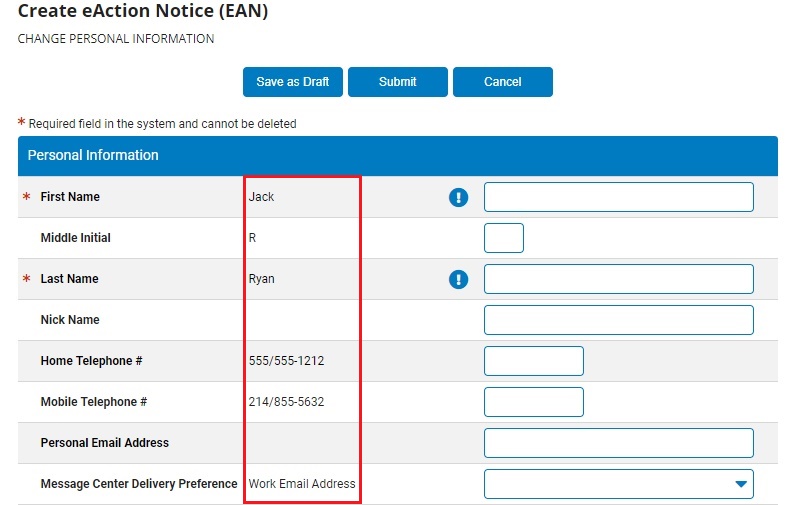Click the current Work Email Address value
795x505 pixels.
(x=302, y=484)
